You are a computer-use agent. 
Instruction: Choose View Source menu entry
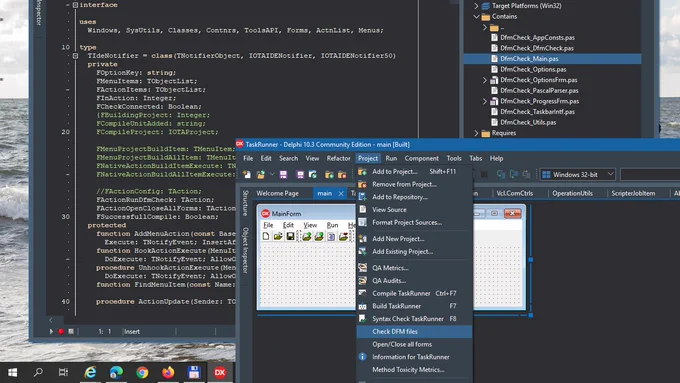tap(414, 210)
